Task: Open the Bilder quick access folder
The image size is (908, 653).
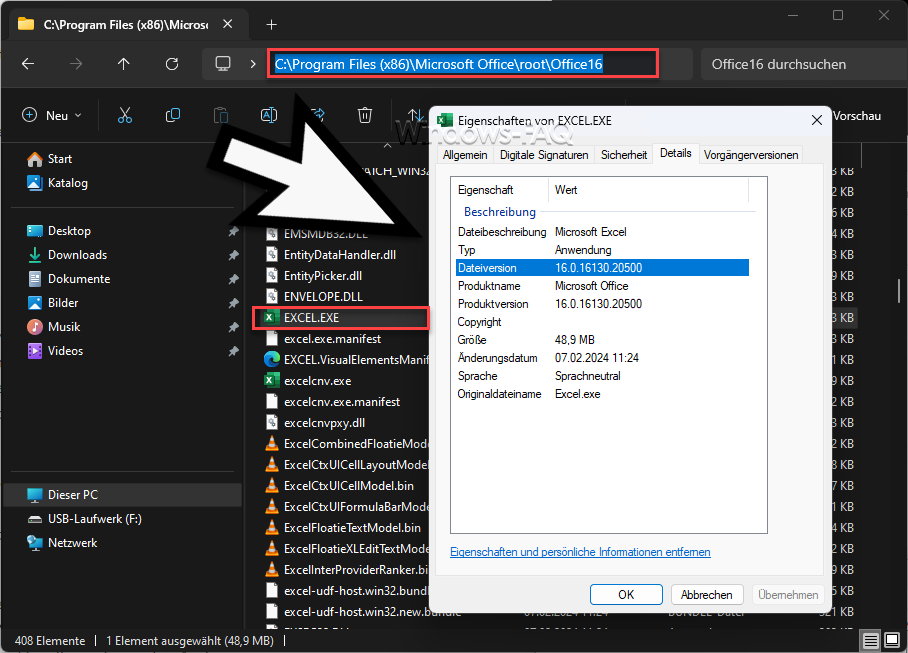Action: (x=53, y=303)
